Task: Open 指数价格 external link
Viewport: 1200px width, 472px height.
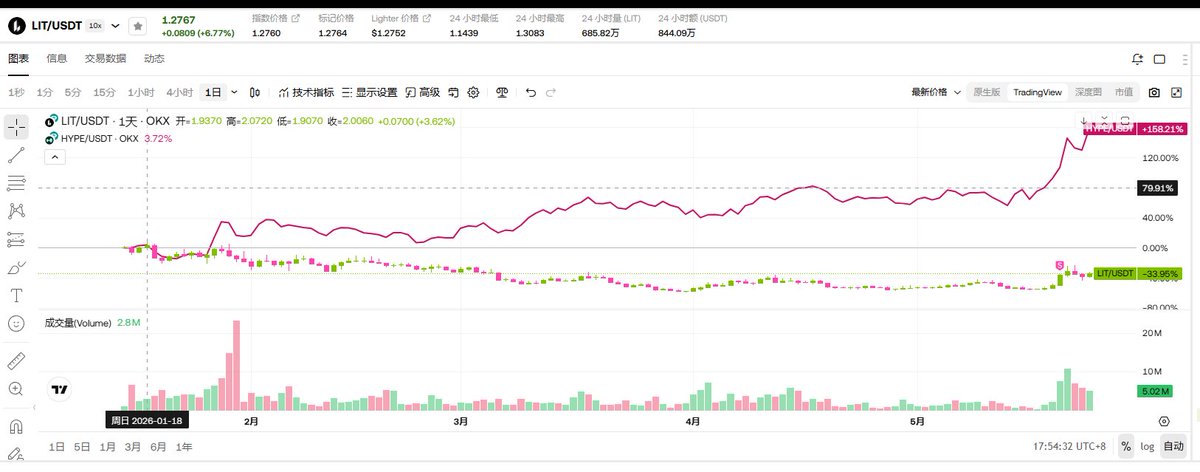Action: tap(295, 18)
